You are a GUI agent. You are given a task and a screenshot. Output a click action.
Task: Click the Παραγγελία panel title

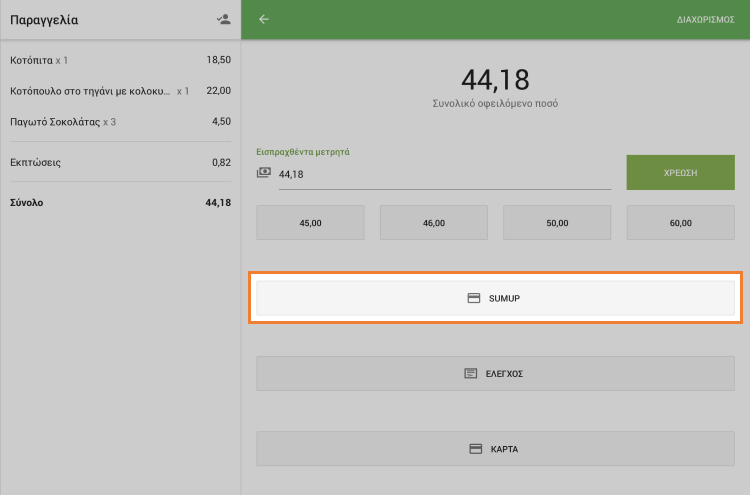(44, 20)
